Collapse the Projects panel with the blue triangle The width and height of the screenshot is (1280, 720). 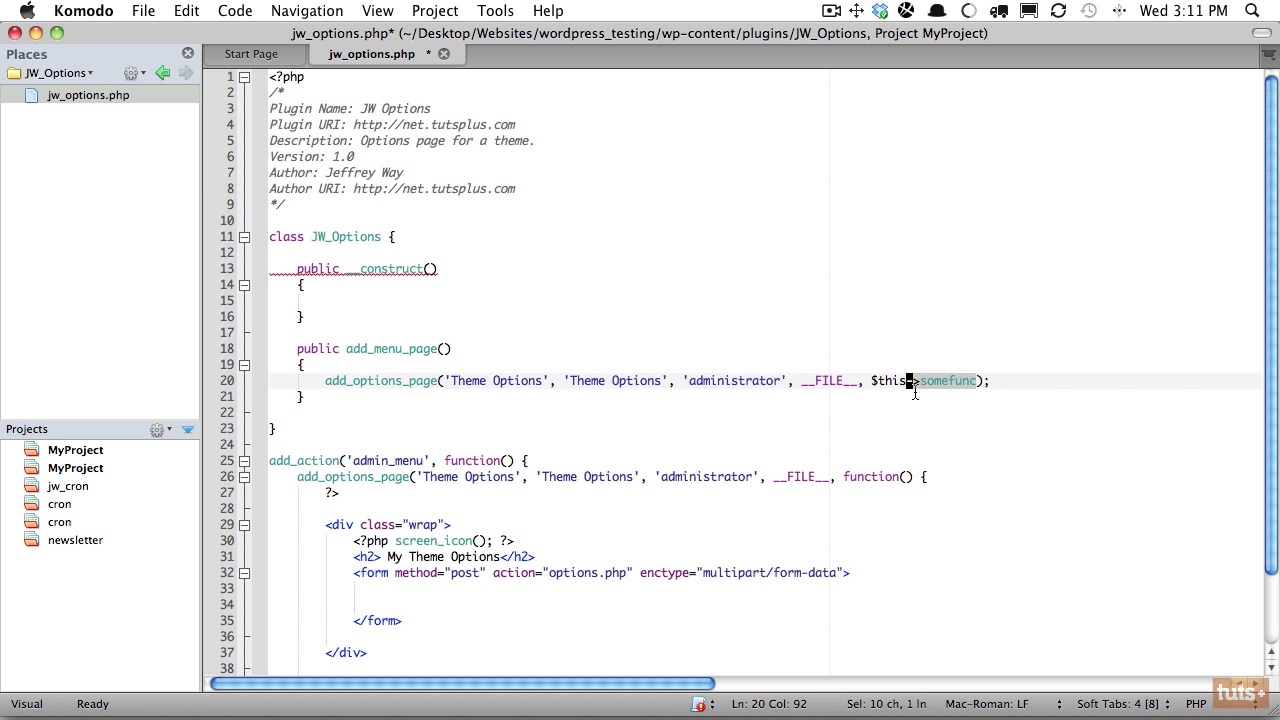pos(188,430)
